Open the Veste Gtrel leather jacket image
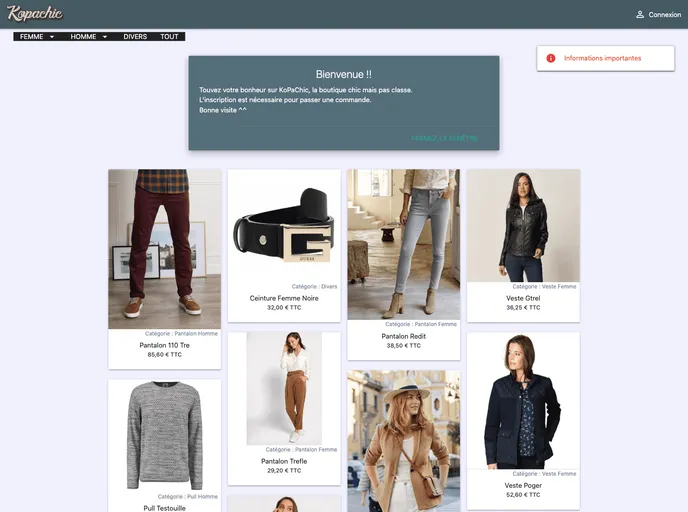The width and height of the screenshot is (688, 512). 523,226
